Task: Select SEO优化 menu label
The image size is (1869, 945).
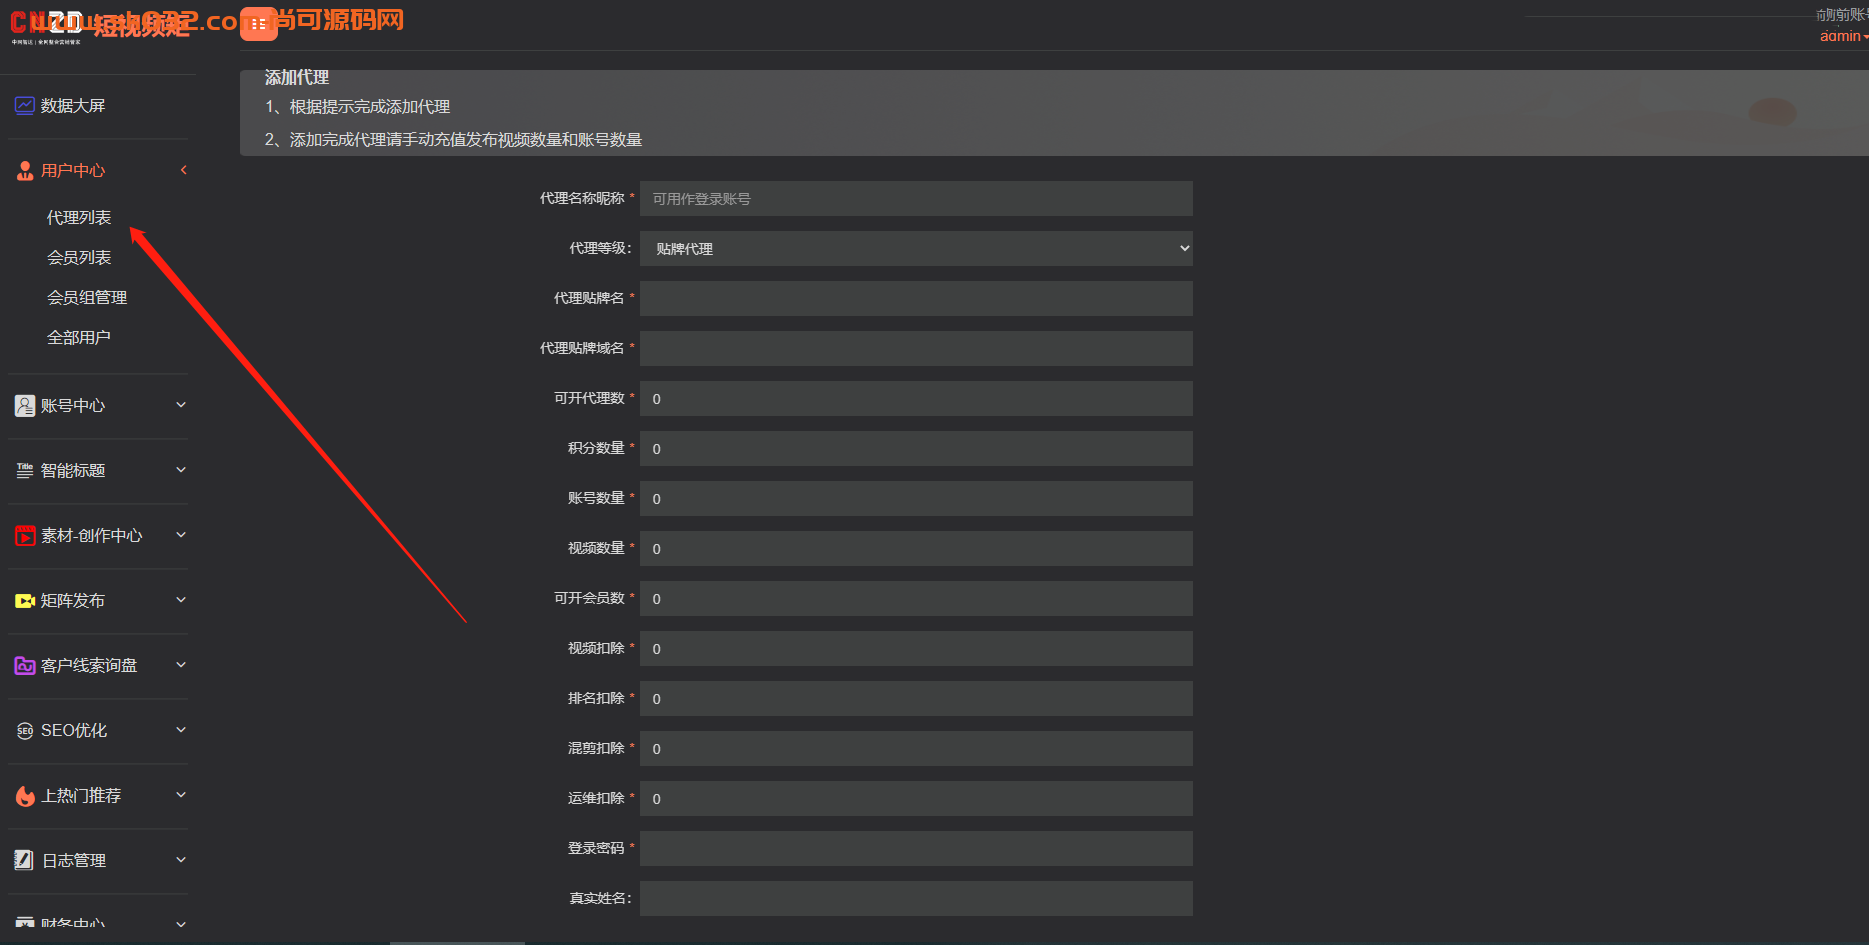Action: (74, 731)
